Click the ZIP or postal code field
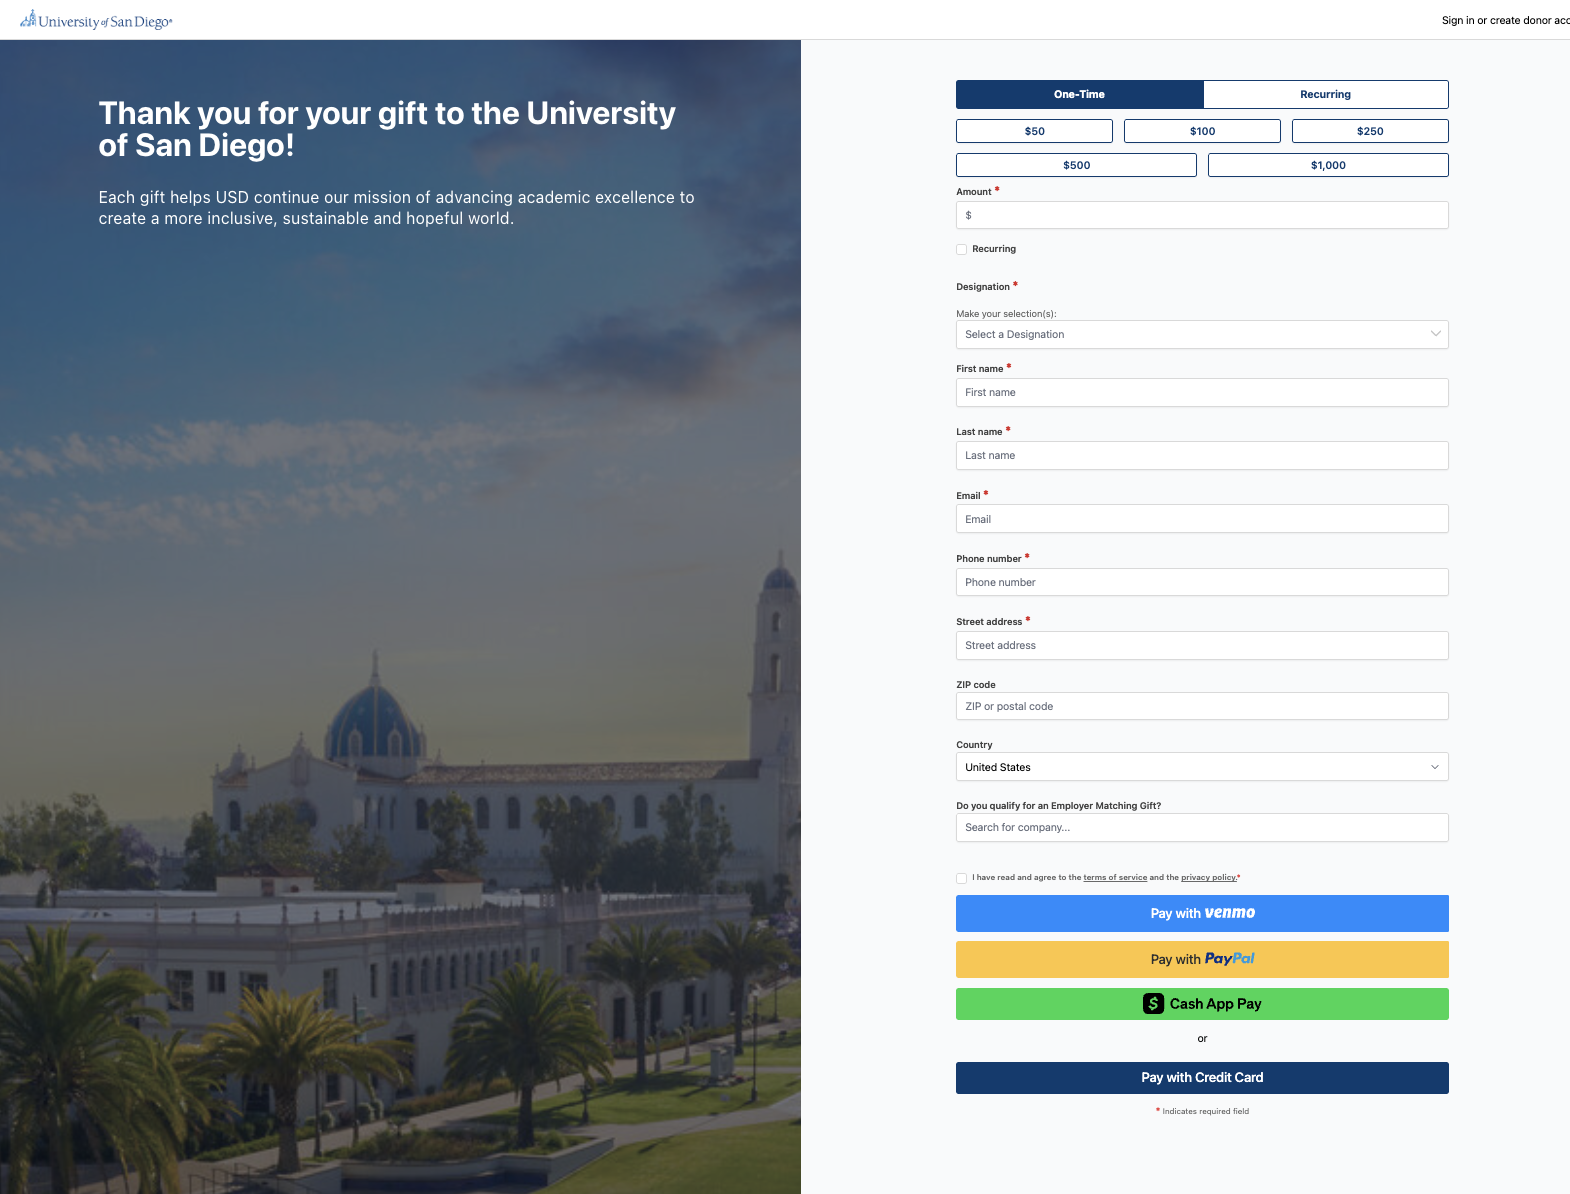Screen dimensions: 1570x1194 point(1202,706)
